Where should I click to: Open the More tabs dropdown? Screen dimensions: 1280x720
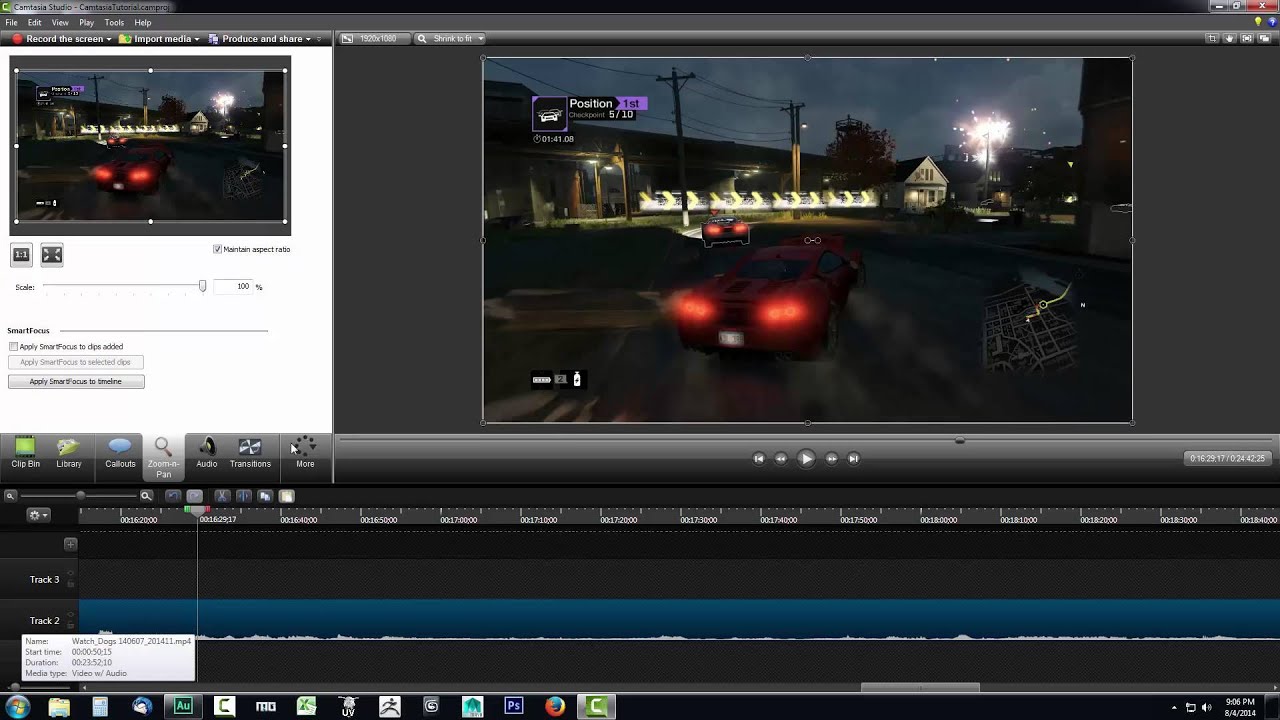(305, 453)
